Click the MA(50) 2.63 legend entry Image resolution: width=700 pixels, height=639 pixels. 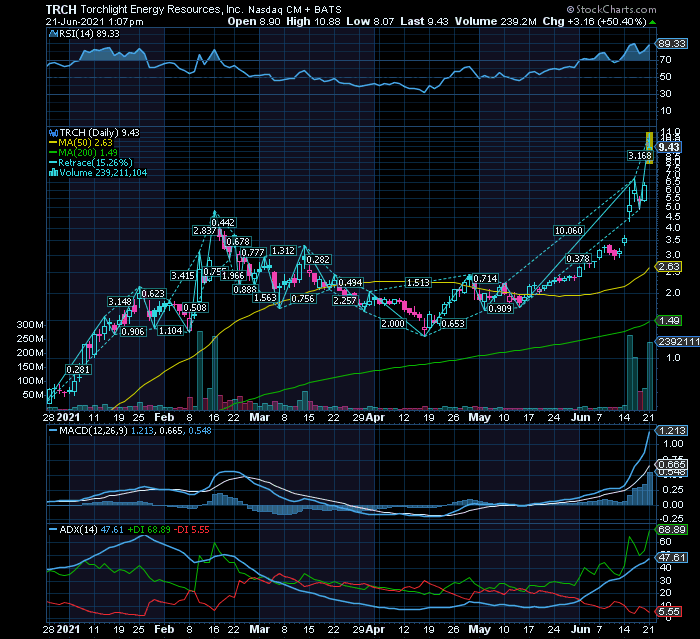(85, 142)
